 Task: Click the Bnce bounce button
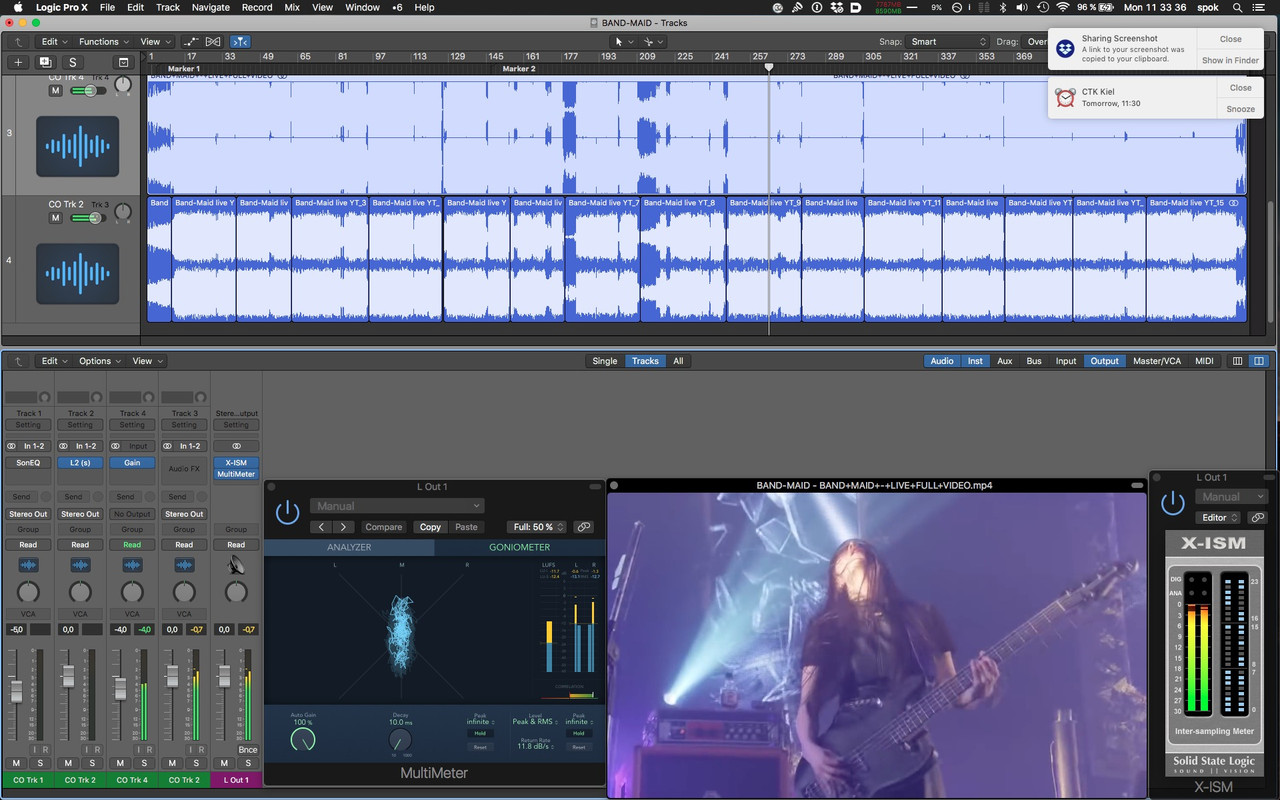[x=248, y=750]
